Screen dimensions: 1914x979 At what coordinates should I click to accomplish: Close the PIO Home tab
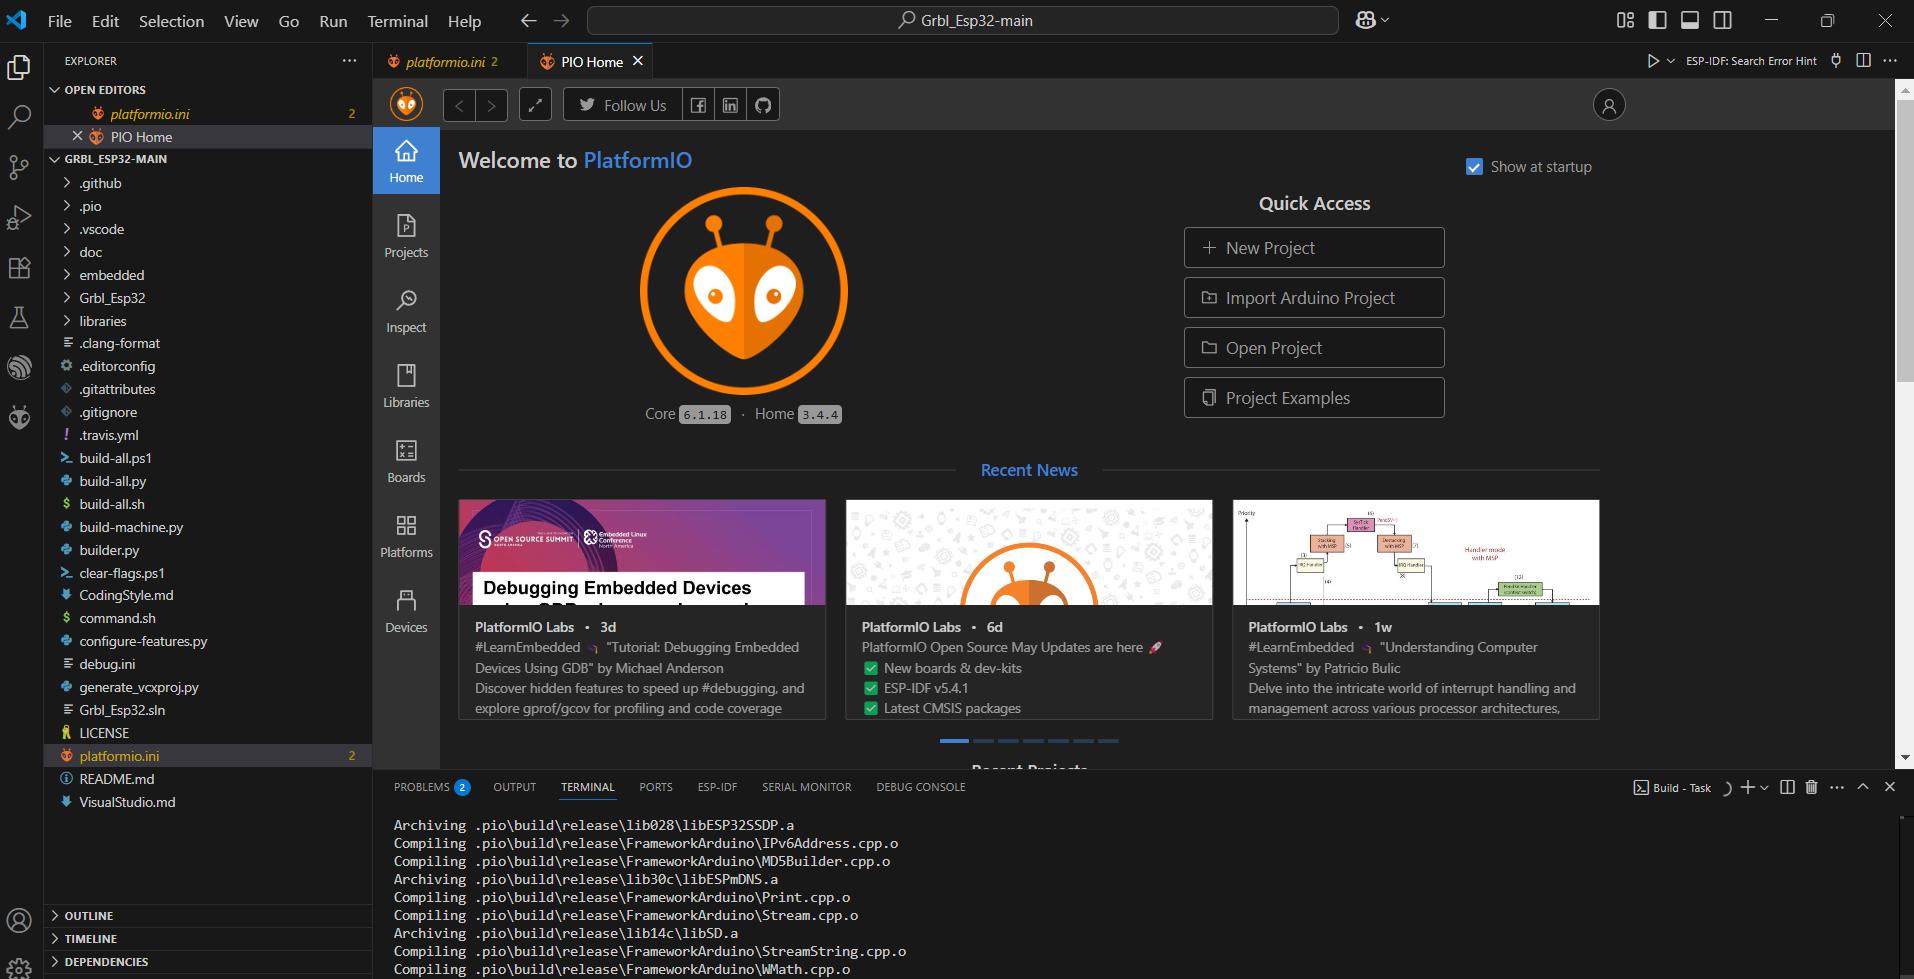(x=638, y=61)
